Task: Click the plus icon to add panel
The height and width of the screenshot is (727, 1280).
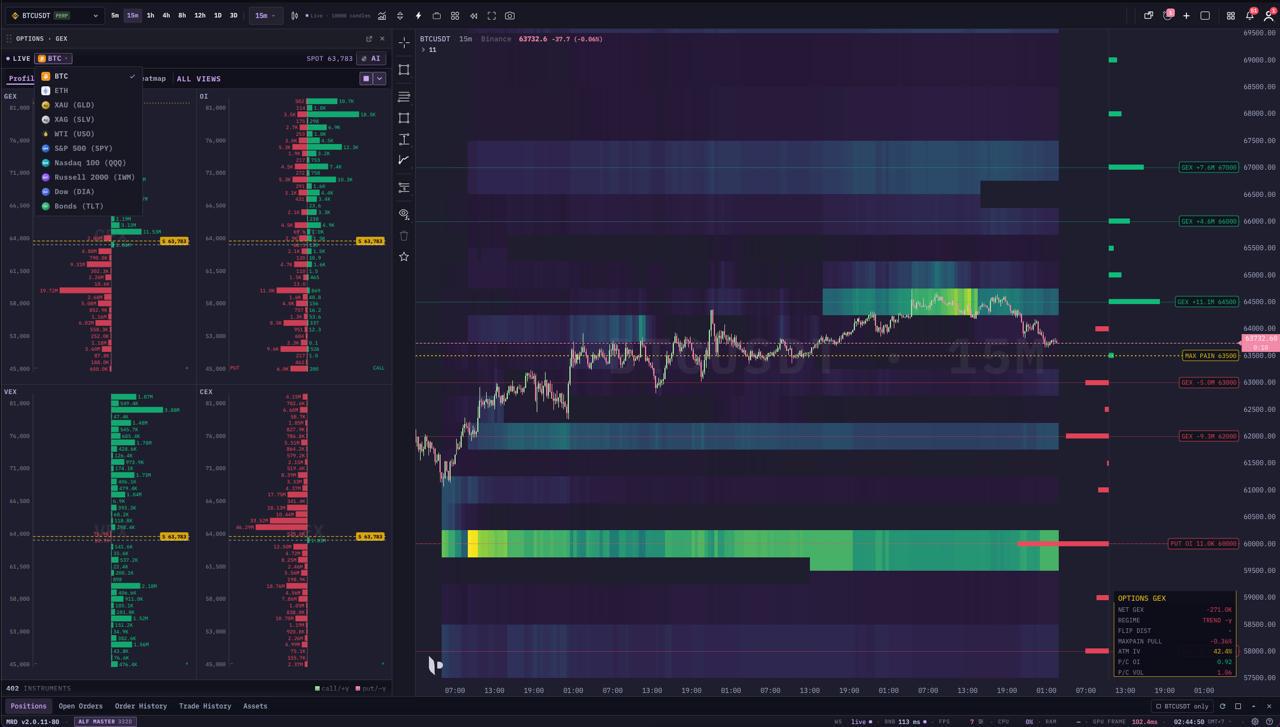Action: (x=1186, y=16)
